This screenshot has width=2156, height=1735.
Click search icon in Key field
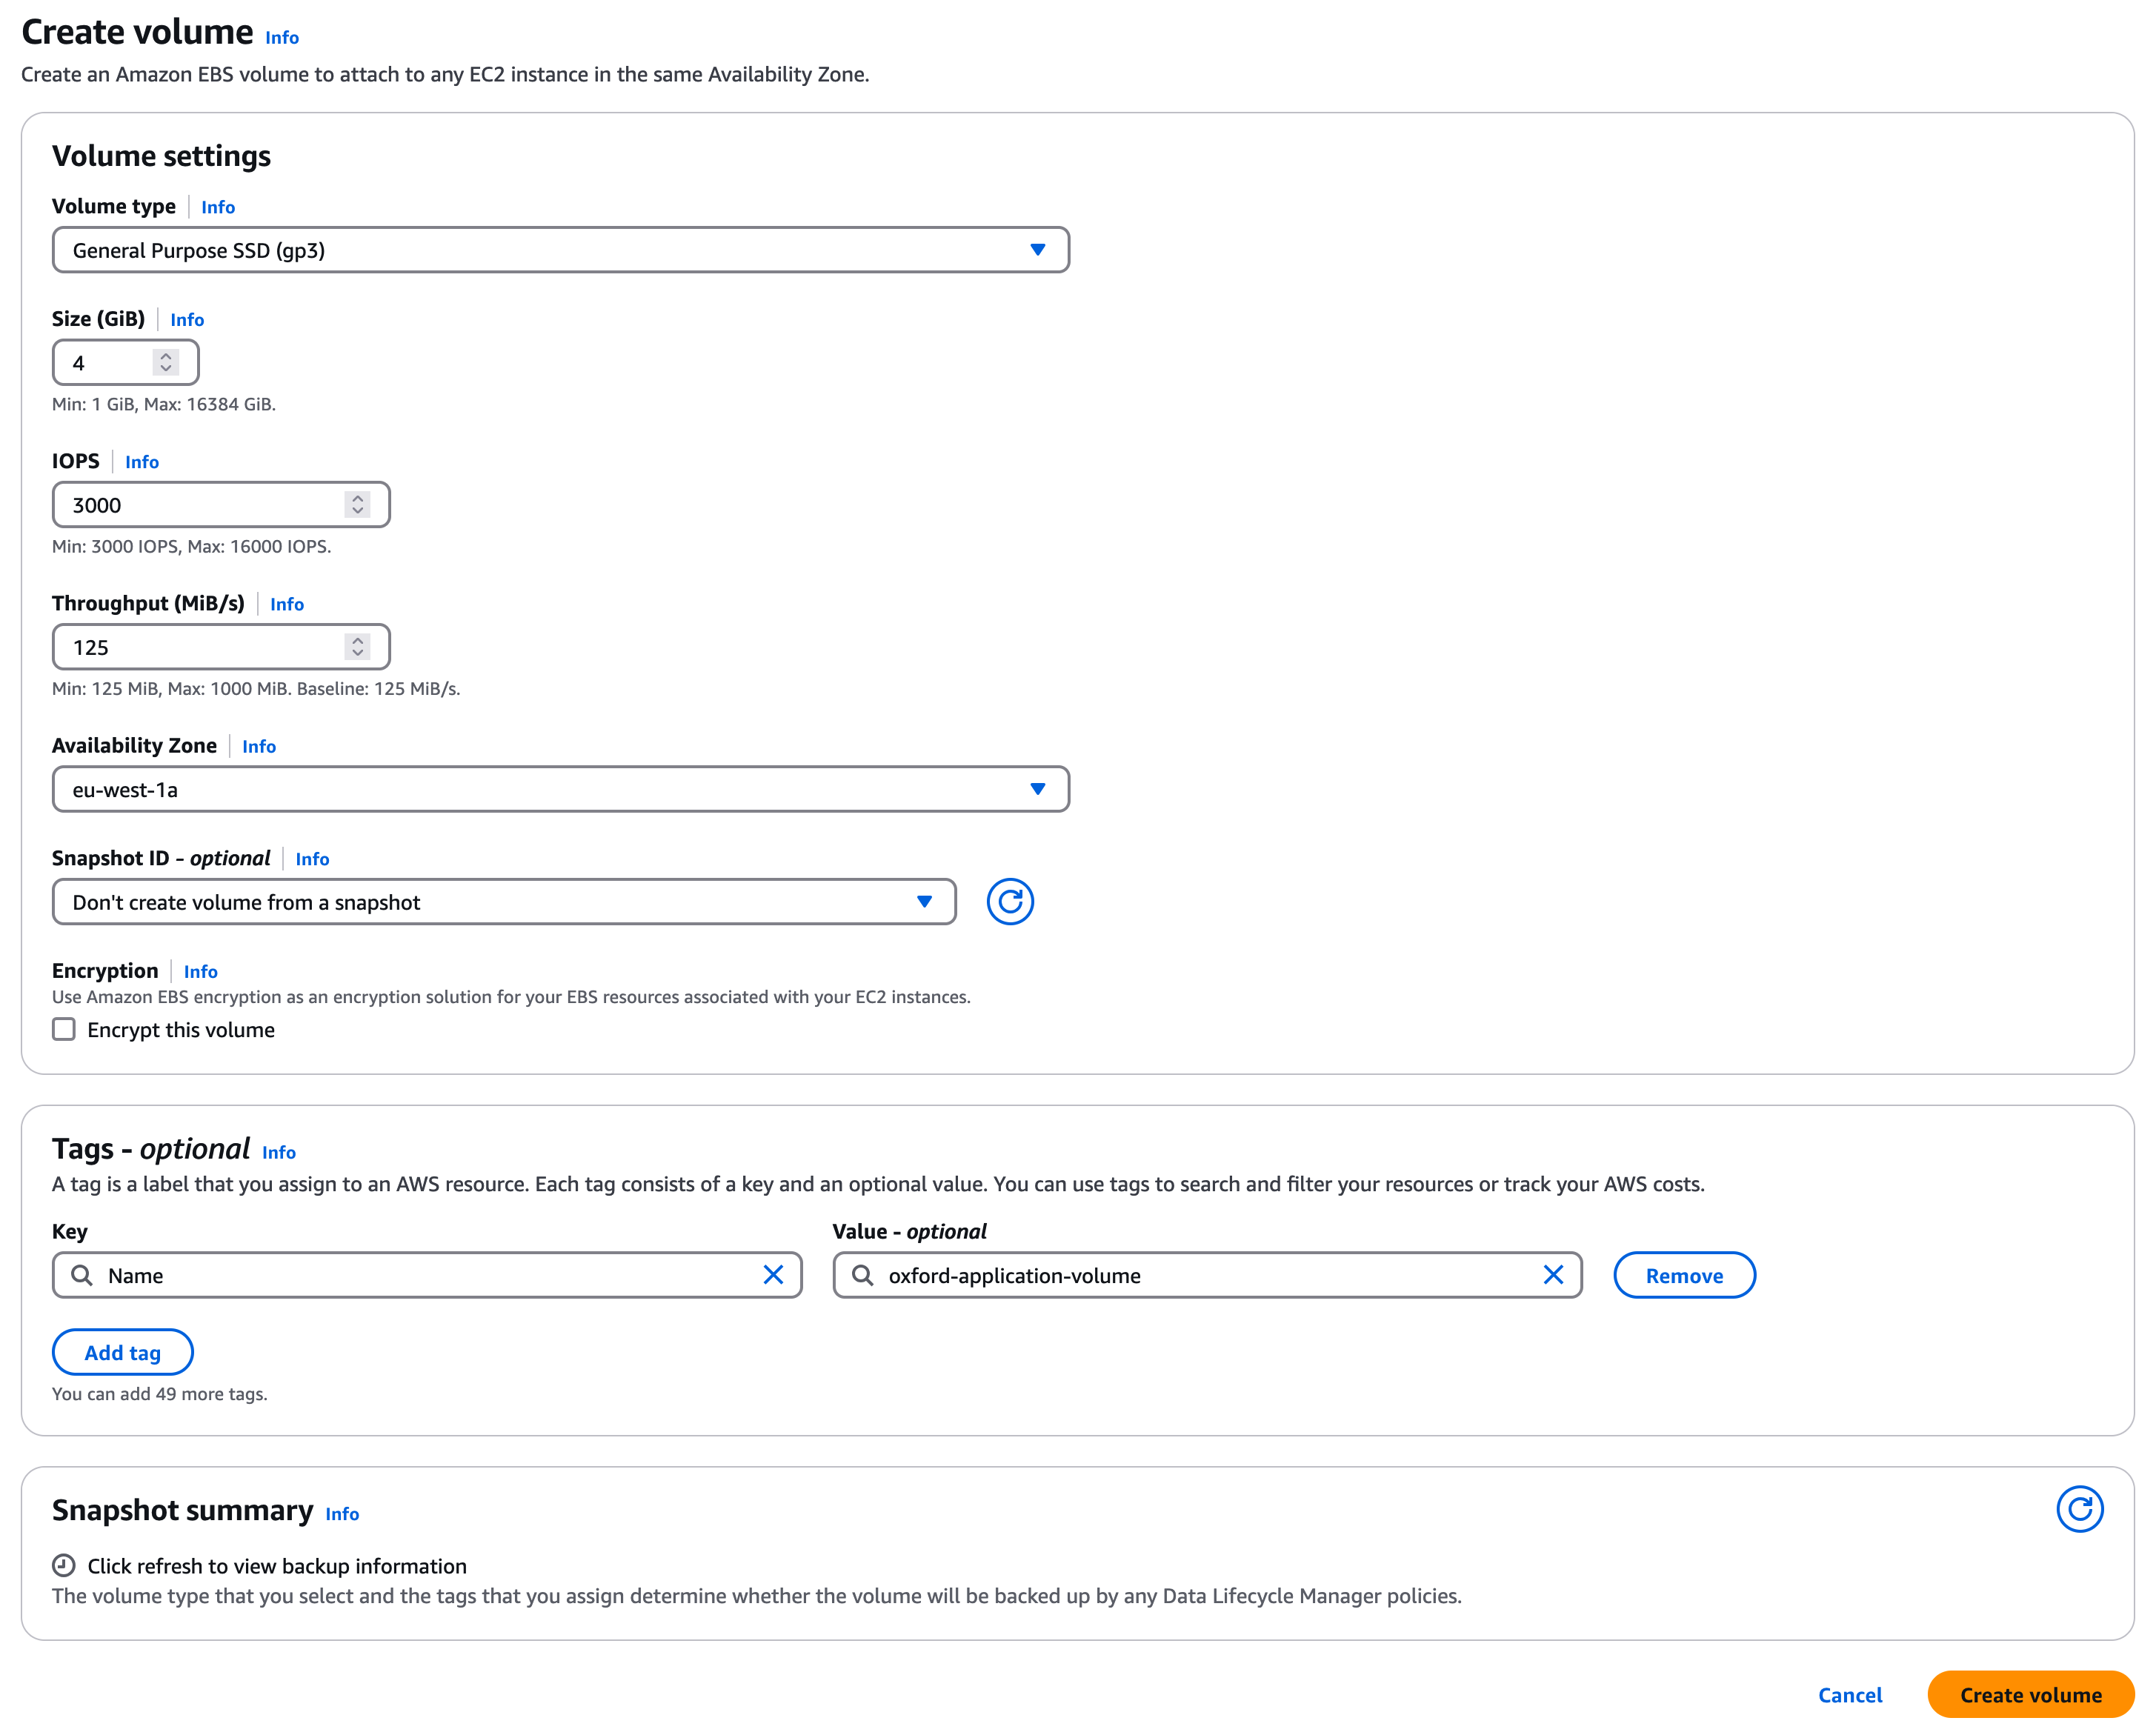(x=82, y=1275)
